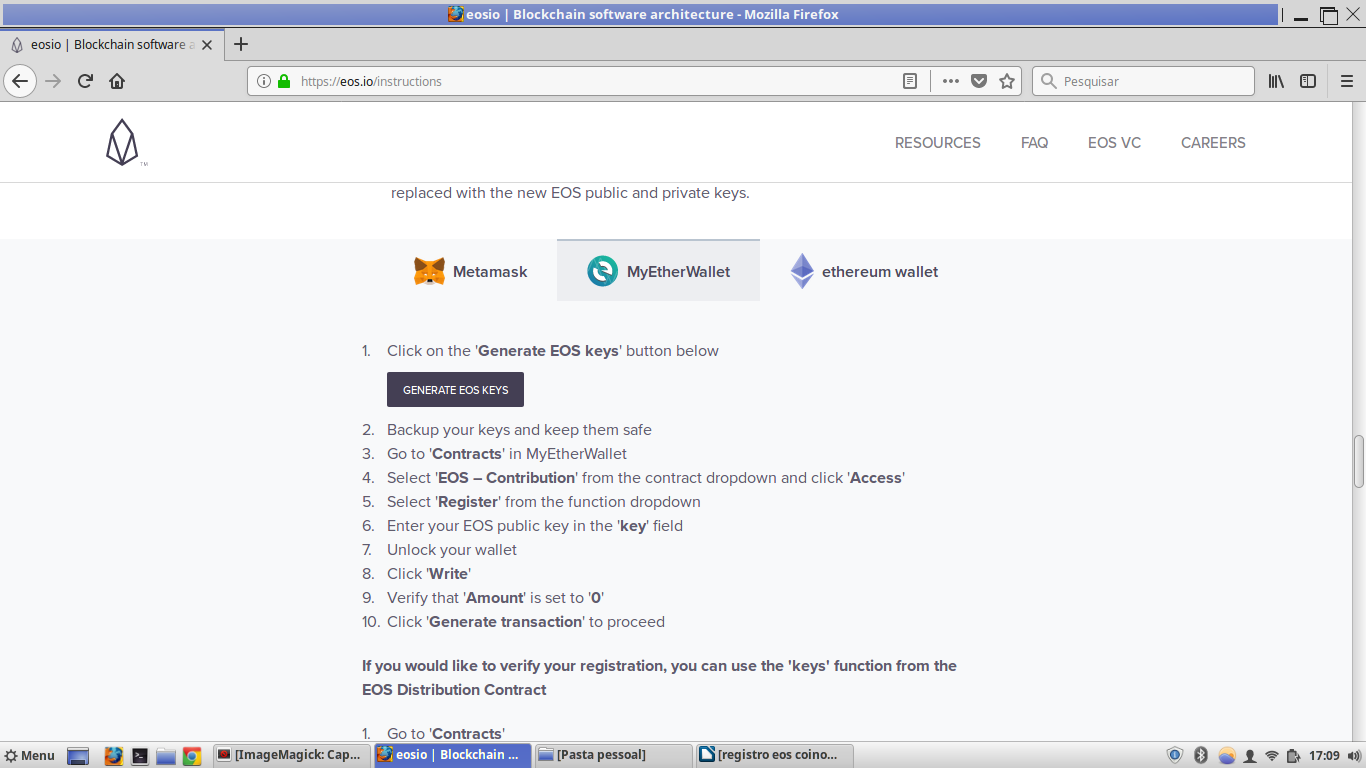Click the step 'Unlock your wallet' text

[x=452, y=550]
